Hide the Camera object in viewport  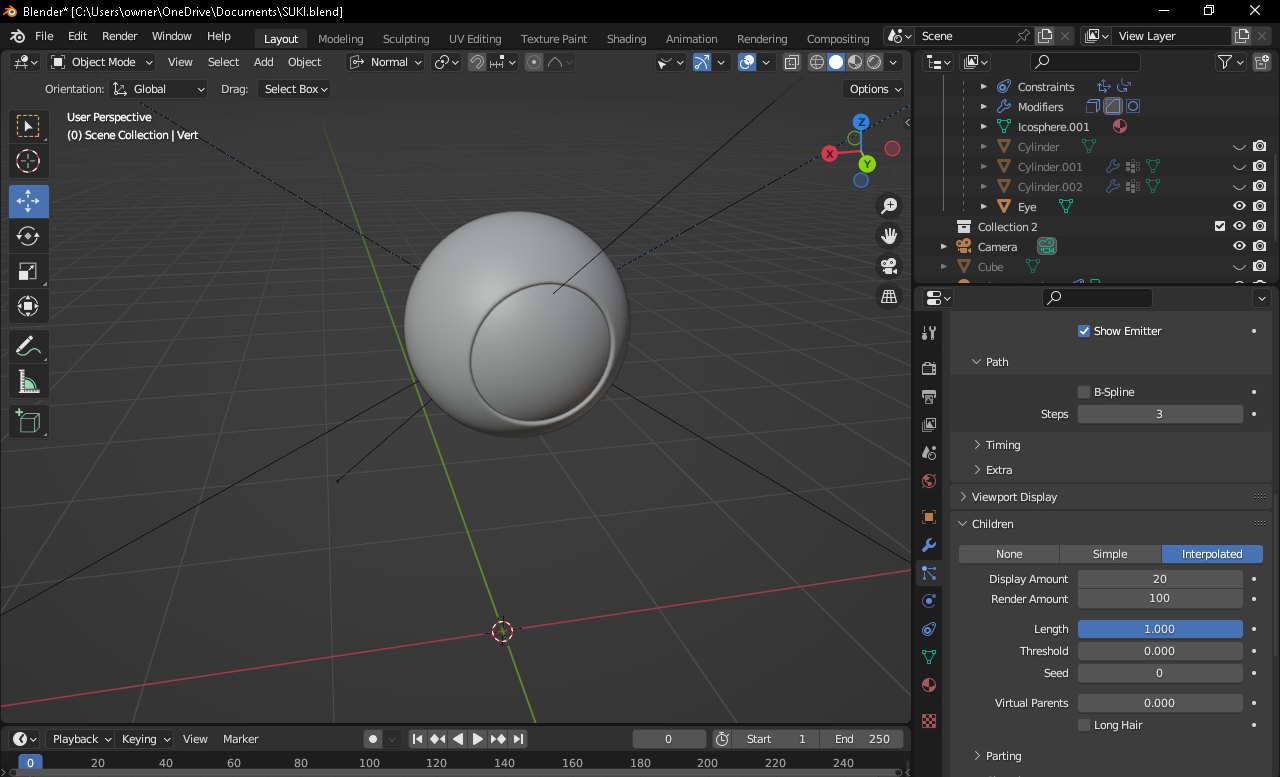click(x=1239, y=247)
